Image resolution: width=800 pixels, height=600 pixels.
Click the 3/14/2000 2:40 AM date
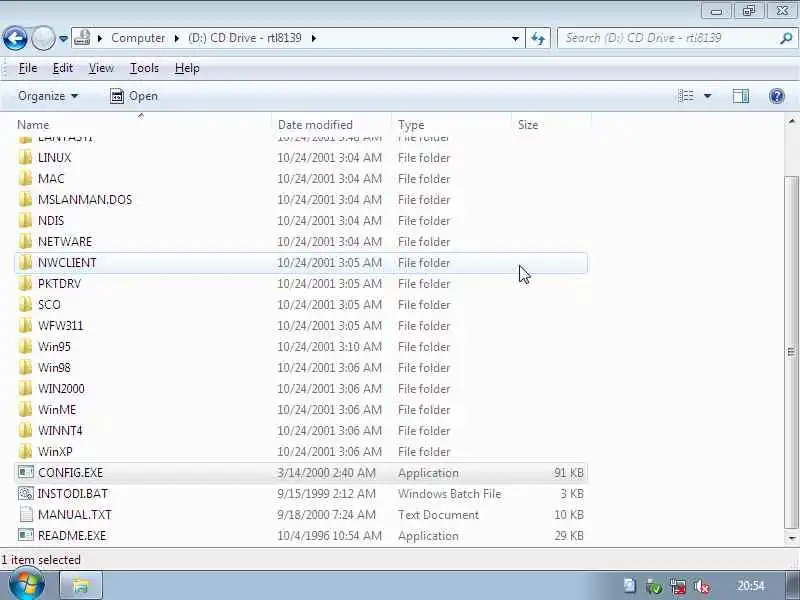(327, 473)
